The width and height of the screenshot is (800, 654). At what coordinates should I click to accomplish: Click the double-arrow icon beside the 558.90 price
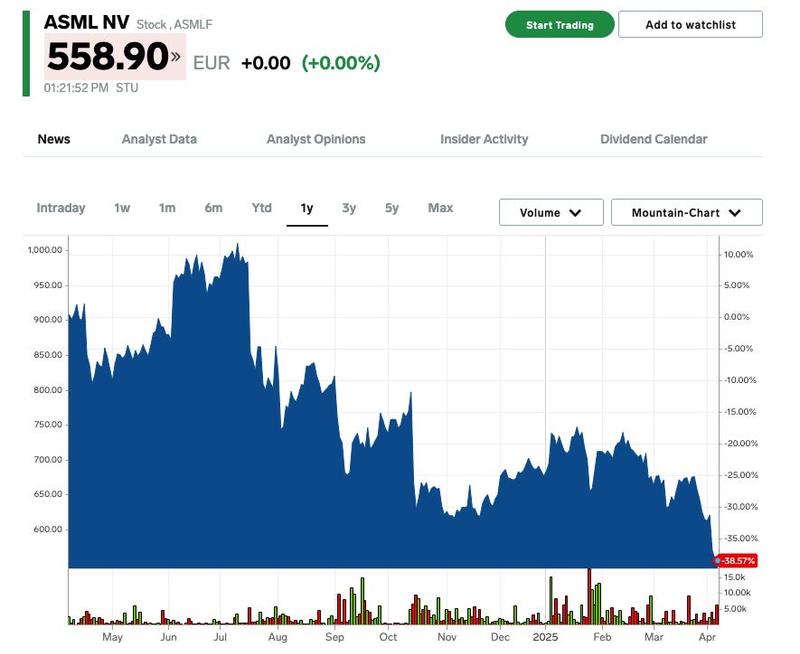pos(177,56)
